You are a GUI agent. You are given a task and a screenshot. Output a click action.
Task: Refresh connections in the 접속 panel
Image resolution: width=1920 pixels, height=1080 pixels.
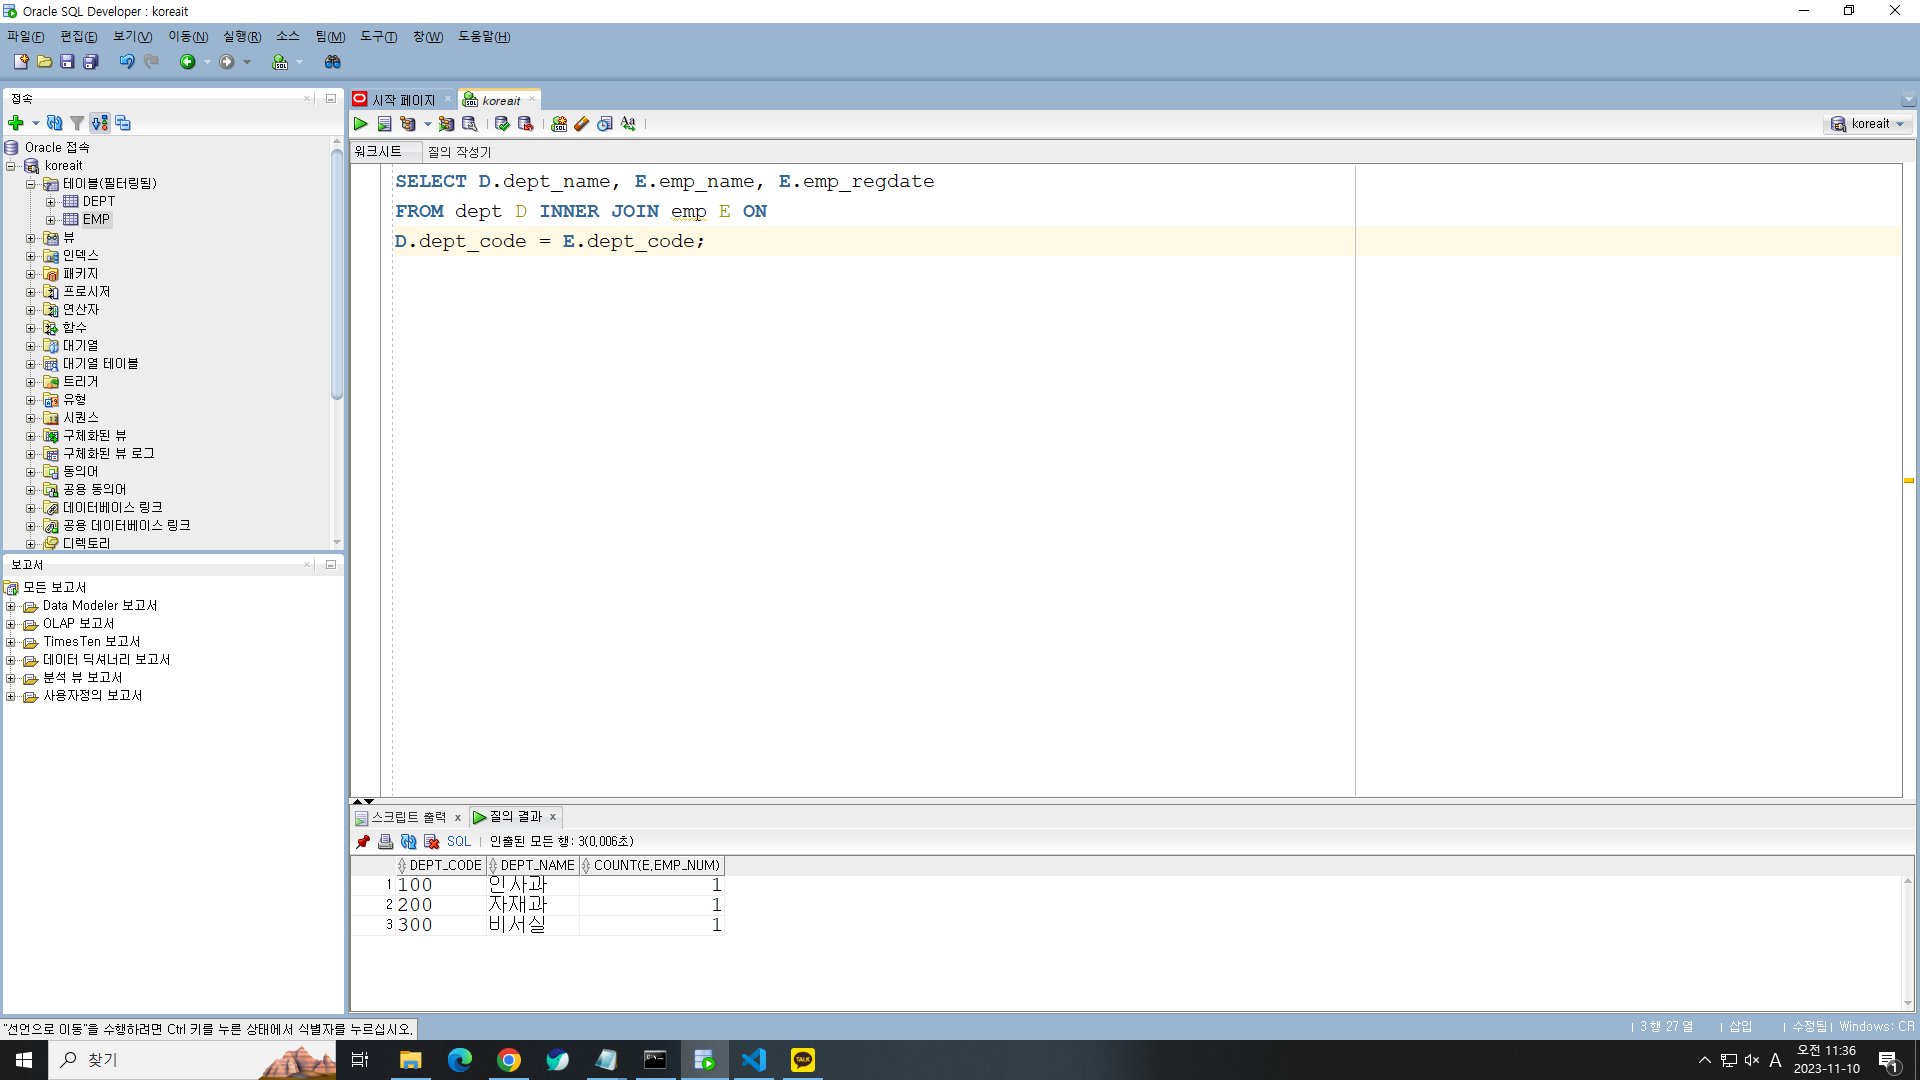55,123
